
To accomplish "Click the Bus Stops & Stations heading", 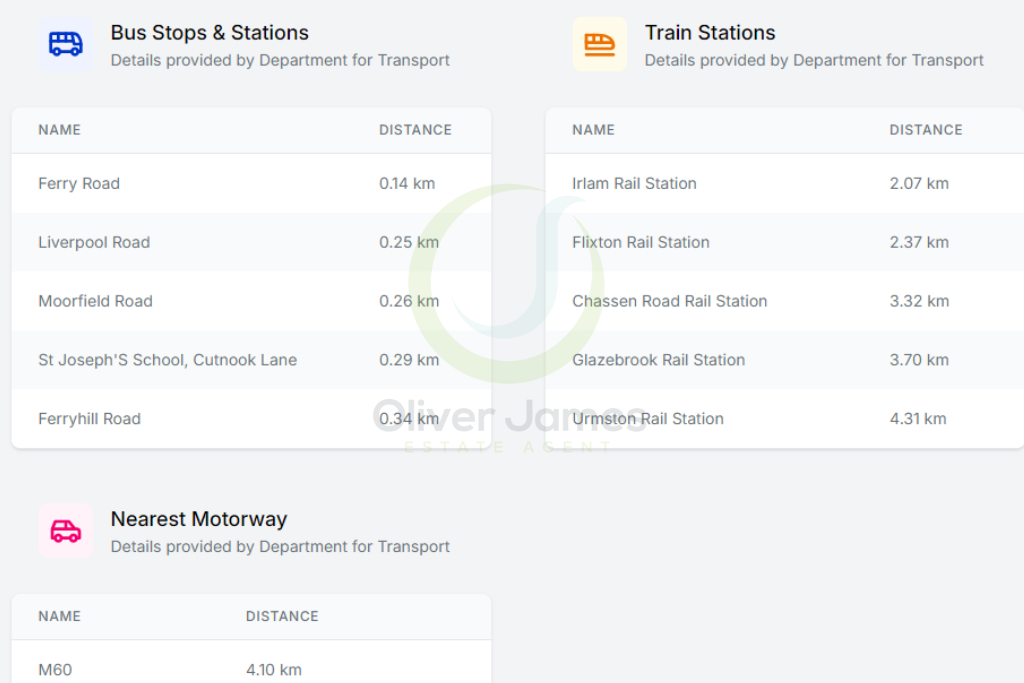I will (209, 33).
